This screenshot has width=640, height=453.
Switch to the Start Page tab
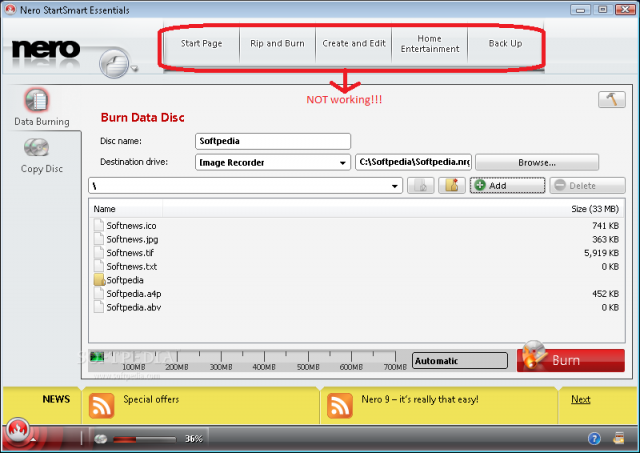(202, 44)
